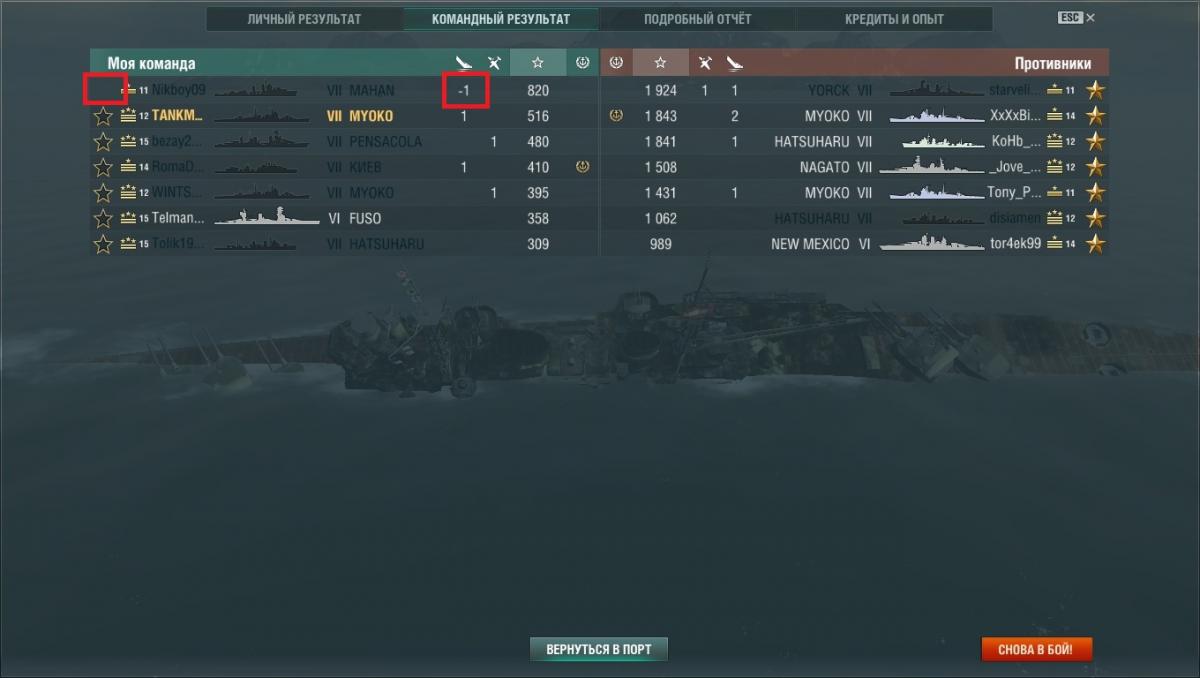
Task: Open the Личный результат tab
Action: click(304, 19)
